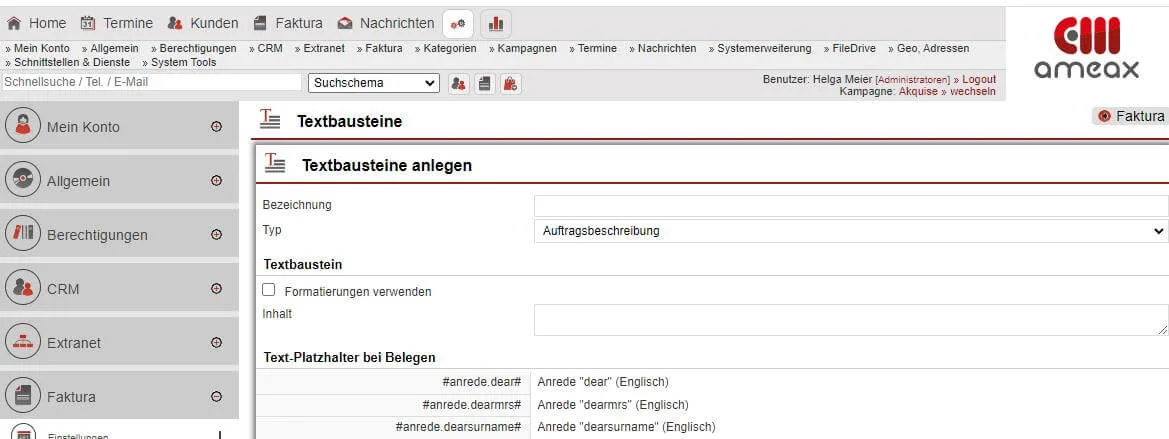The width and height of the screenshot is (1169, 439).
Task: Click the shopping bag search icon
Action: (510, 84)
